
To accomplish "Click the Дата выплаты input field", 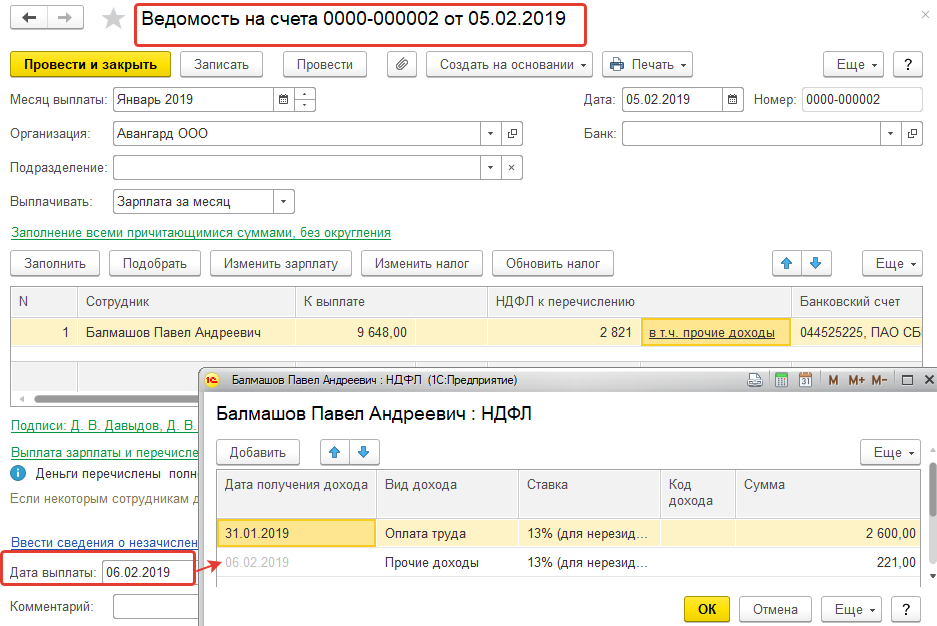I will pyautogui.click(x=149, y=572).
